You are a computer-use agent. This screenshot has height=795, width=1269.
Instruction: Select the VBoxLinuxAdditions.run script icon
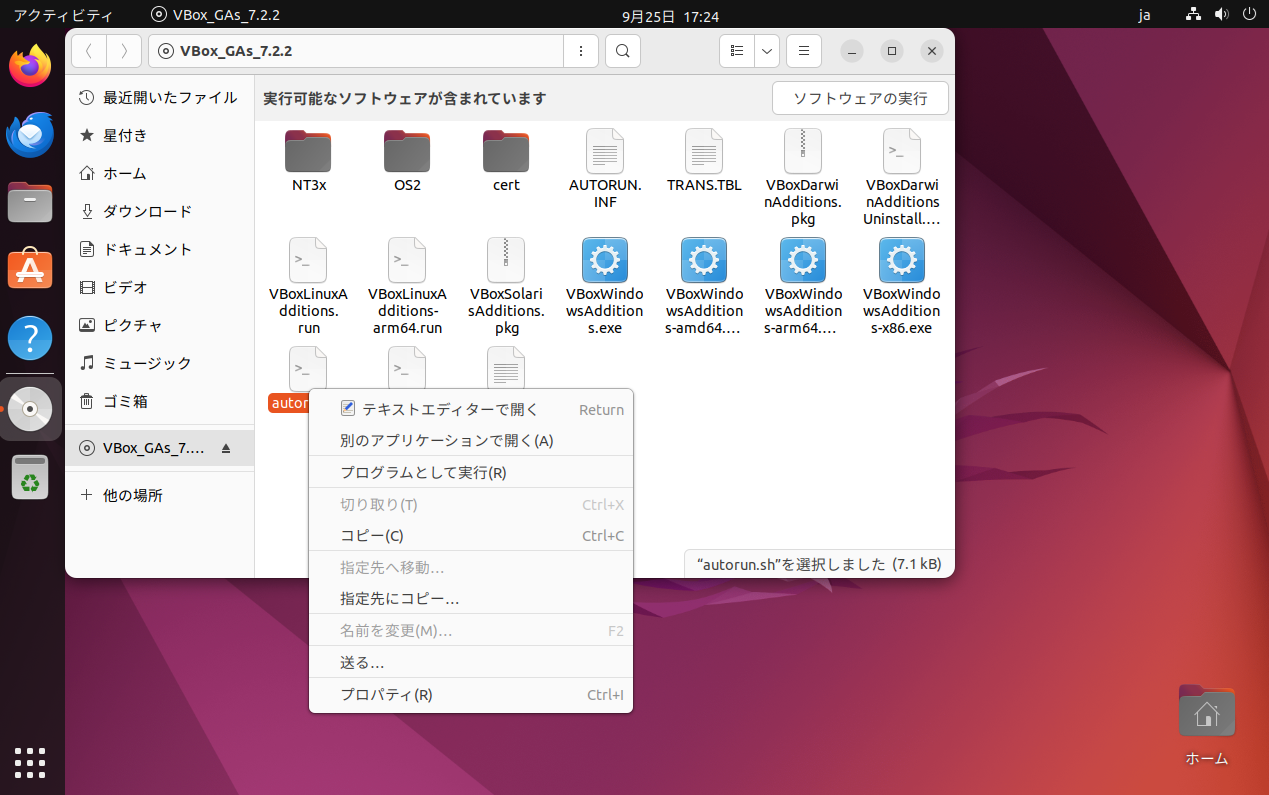pos(308,262)
